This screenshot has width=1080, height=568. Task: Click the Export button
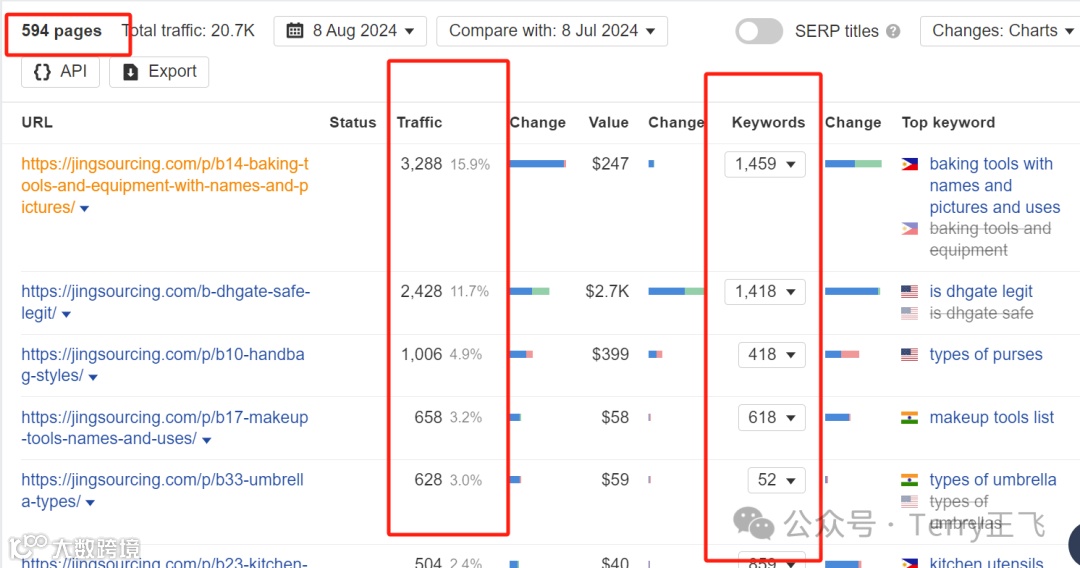coord(159,72)
